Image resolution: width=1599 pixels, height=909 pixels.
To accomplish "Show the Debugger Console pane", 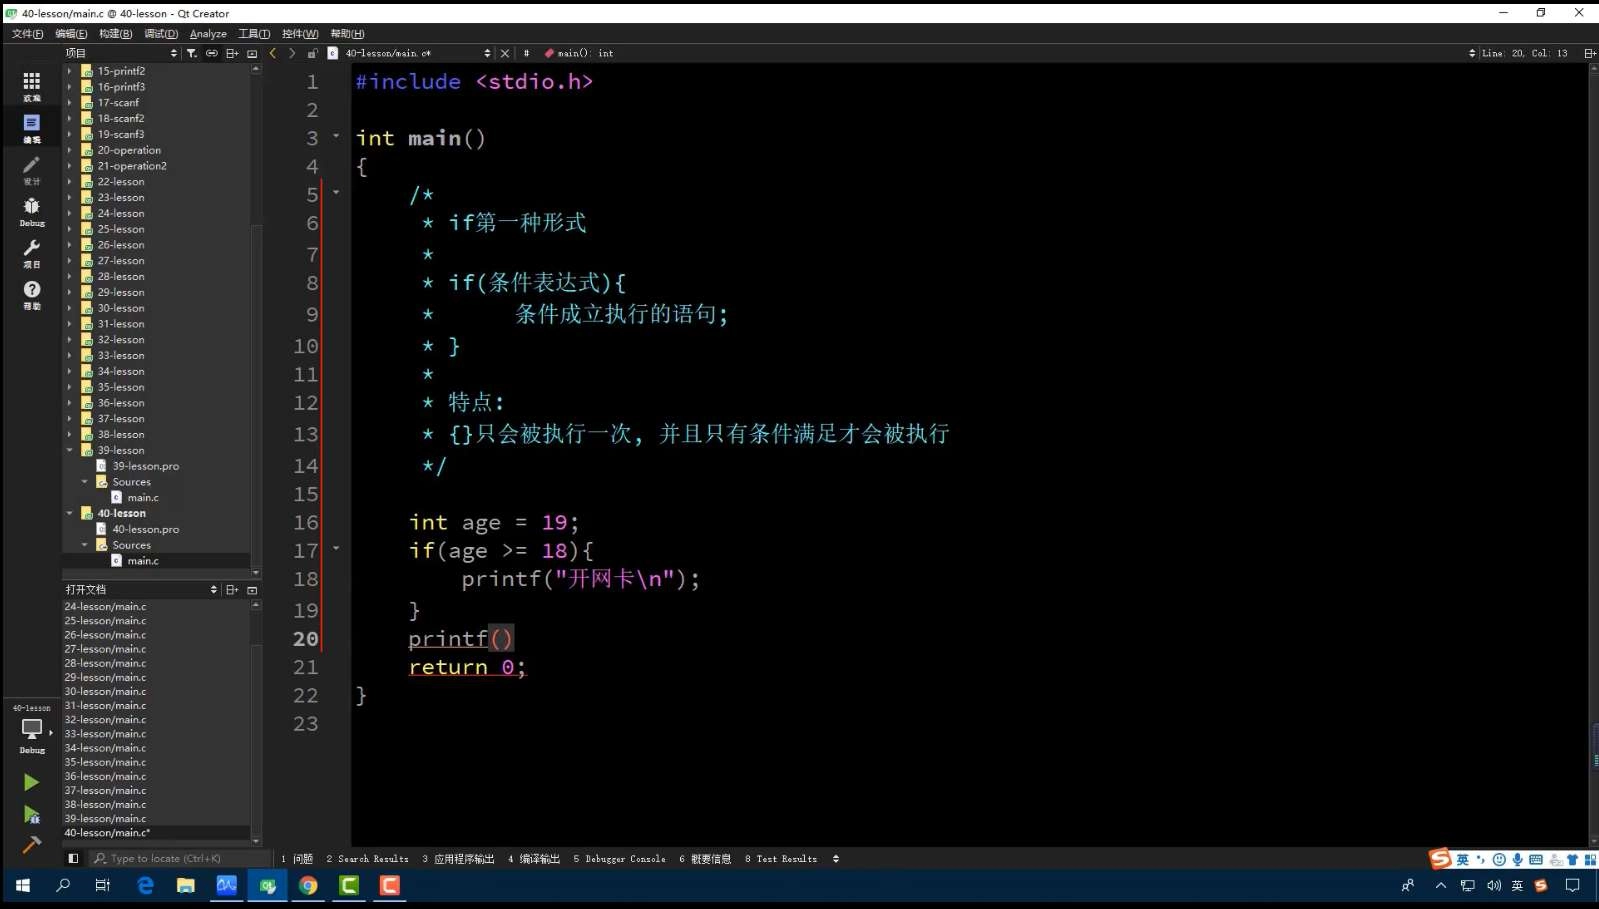I will point(619,858).
